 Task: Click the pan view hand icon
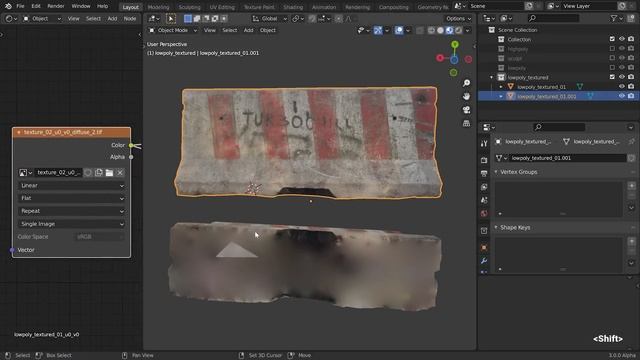[466, 96]
